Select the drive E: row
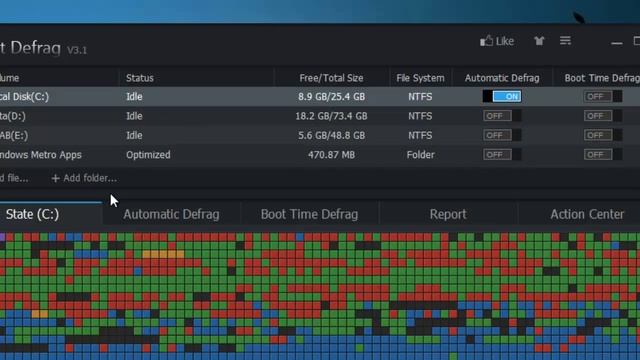640x360 pixels. pyautogui.click(x=320, y=135)
